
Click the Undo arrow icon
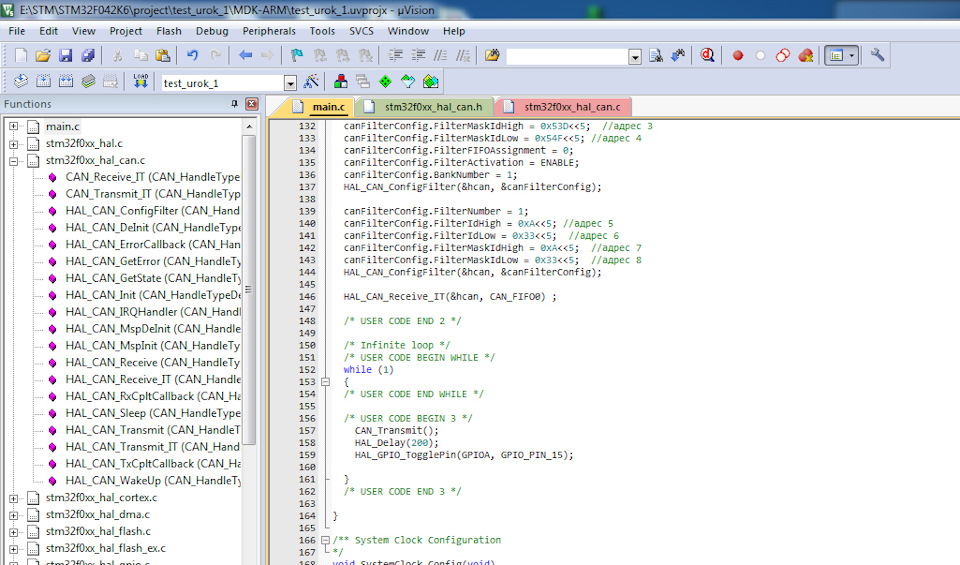point(192,56)
